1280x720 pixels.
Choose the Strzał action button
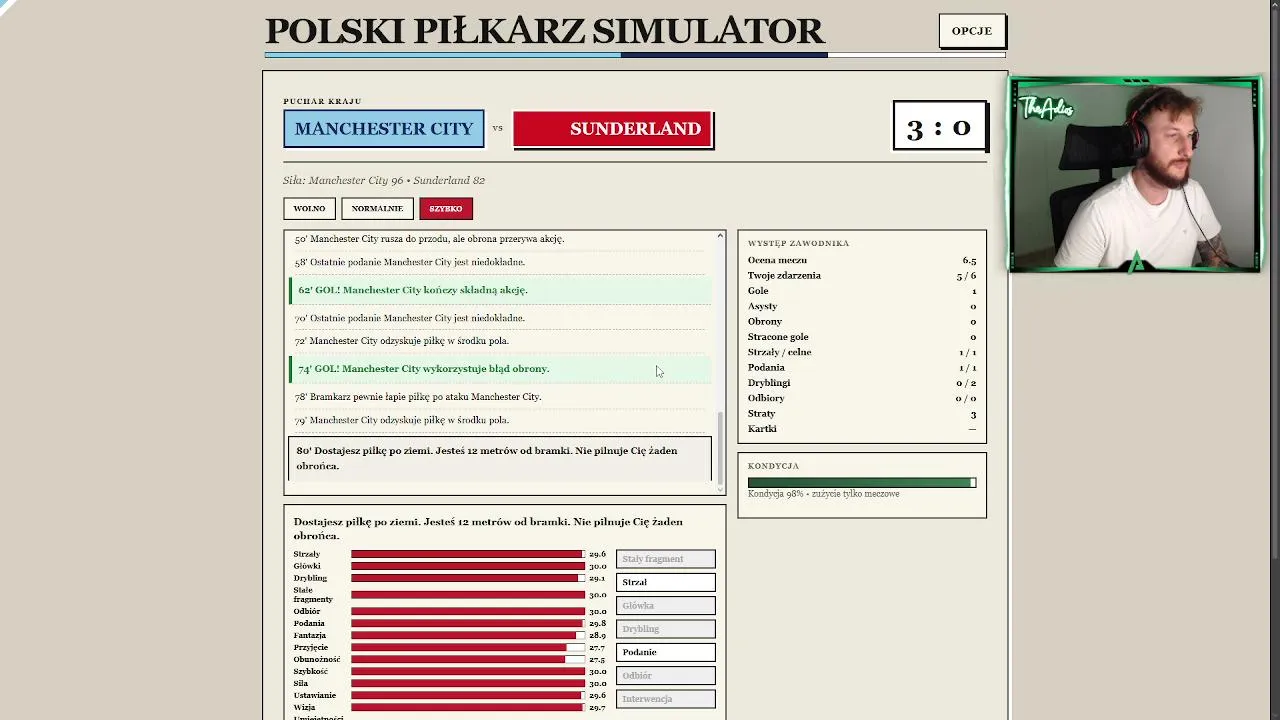666,582
